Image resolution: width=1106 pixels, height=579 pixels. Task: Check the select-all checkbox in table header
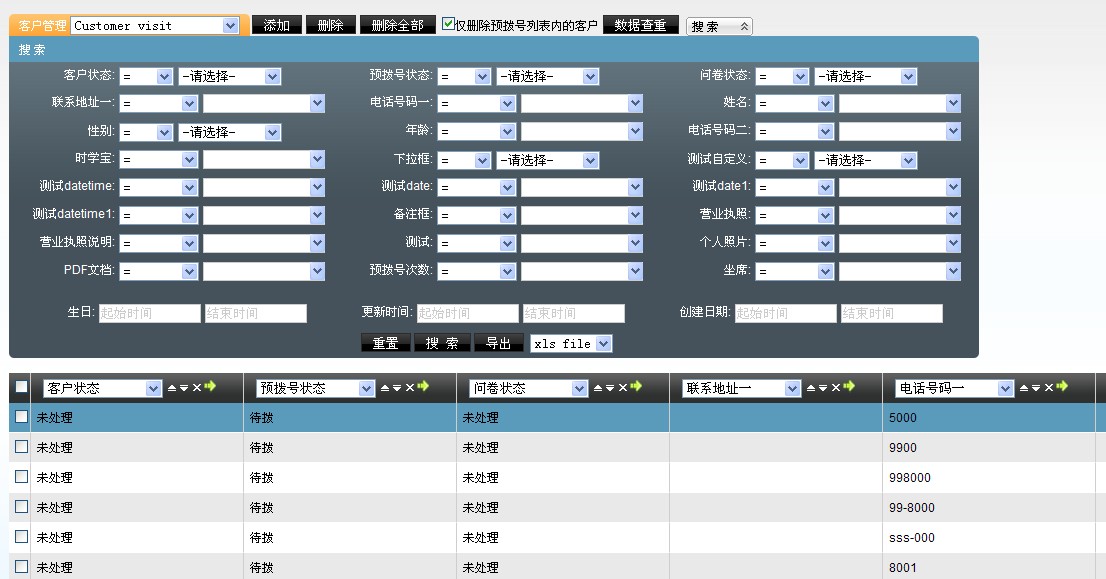(x=22, y=388)
